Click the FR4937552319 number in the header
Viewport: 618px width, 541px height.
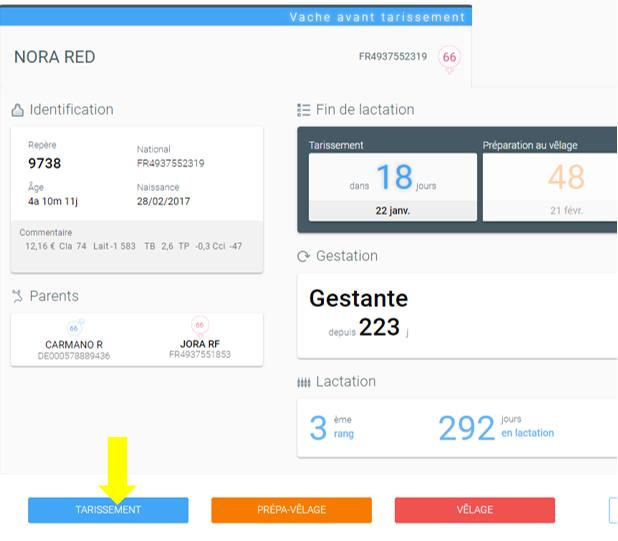[x=393, y=57]
